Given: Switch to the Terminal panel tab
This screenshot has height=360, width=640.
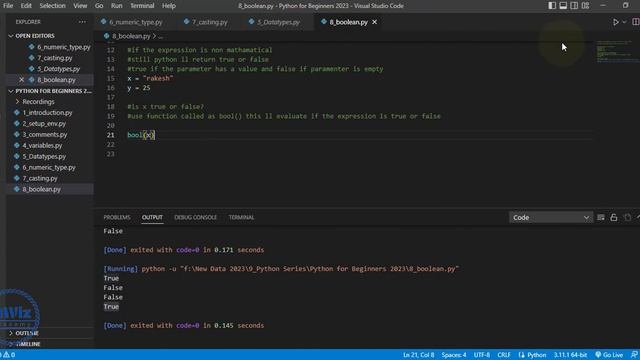Looking at the screenshot, I should pyautogui.click(x=241, y=218).
